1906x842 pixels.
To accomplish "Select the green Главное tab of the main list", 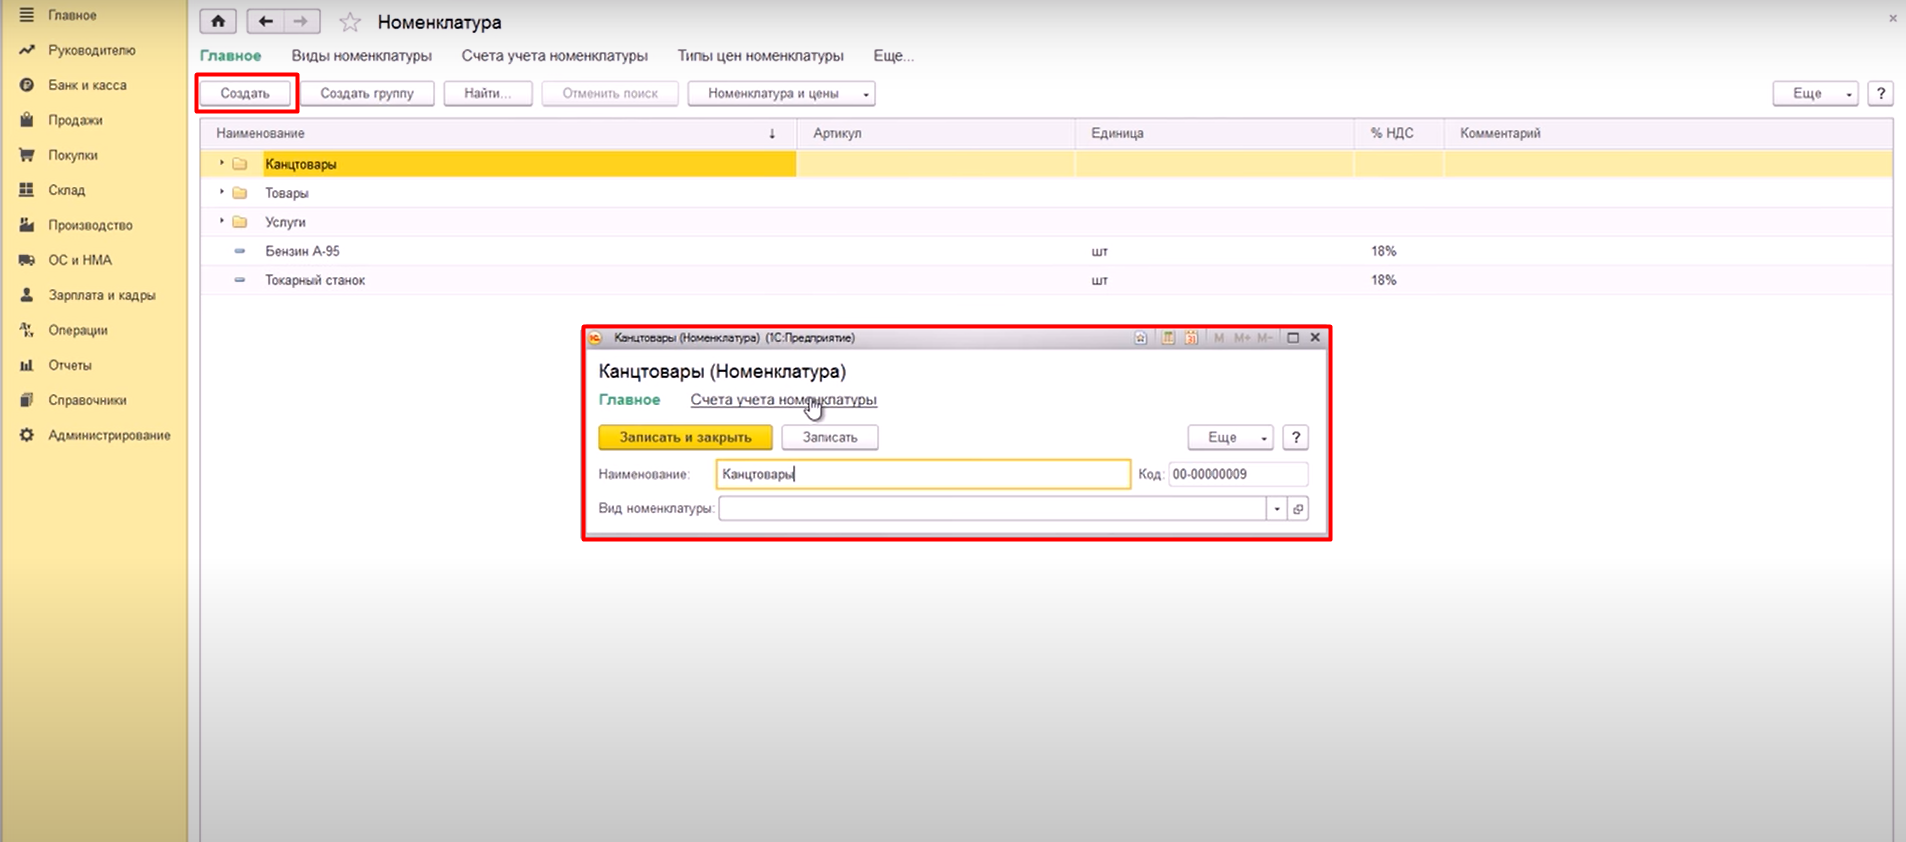I will [x=230, y=56].
